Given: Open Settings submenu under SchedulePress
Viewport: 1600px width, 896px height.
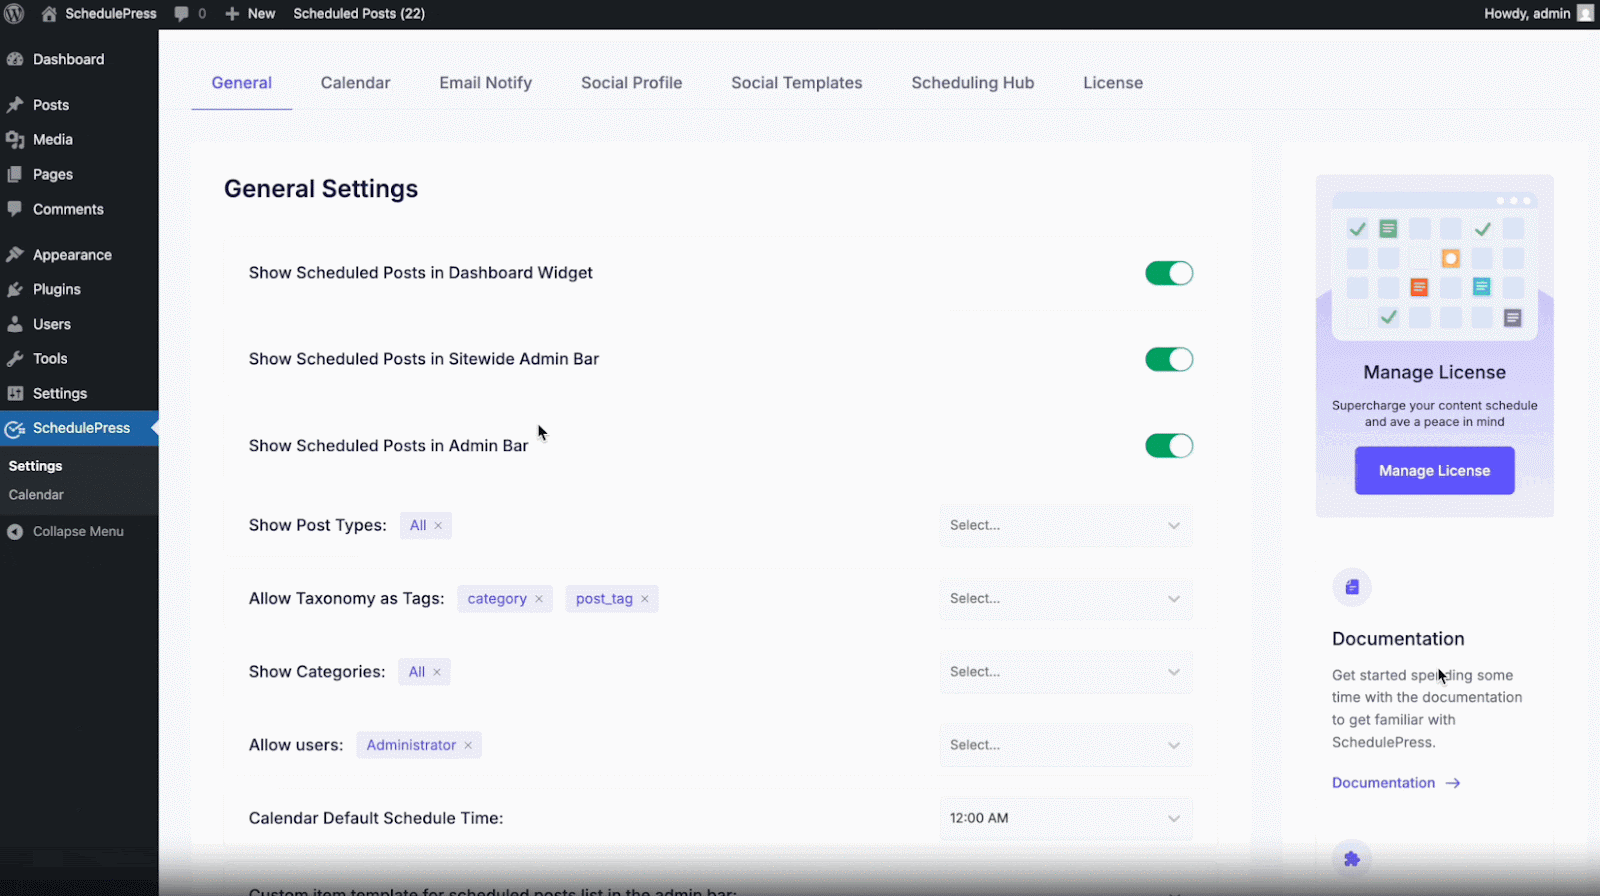Looking at the screenshot, I should (x=35, y=466).
